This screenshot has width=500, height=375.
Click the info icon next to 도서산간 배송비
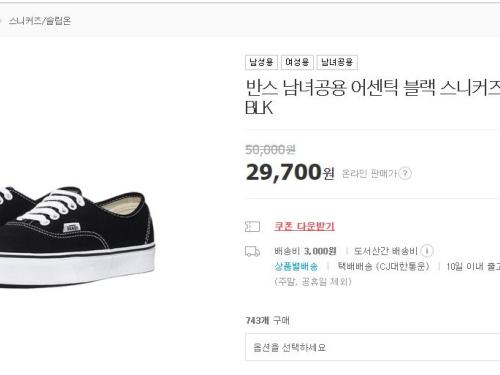coord(427,251)
